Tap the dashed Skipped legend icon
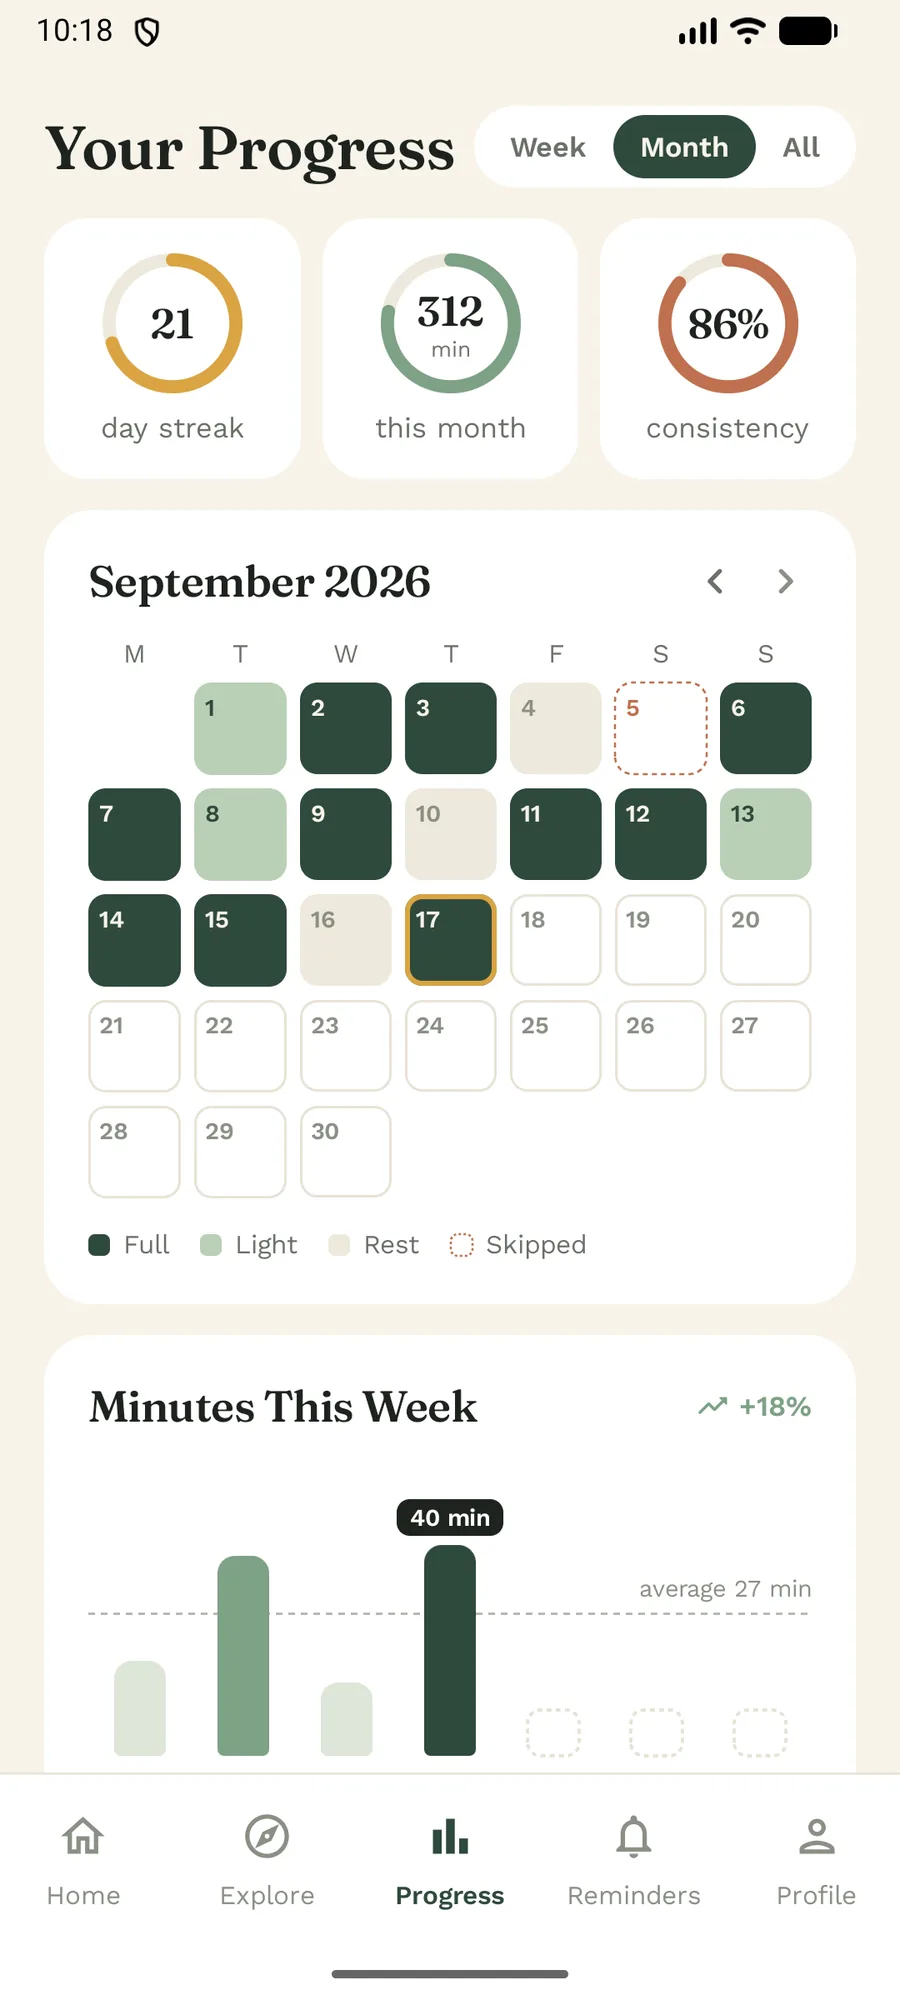900x2000 pixels. click(x=461, y=1245)
